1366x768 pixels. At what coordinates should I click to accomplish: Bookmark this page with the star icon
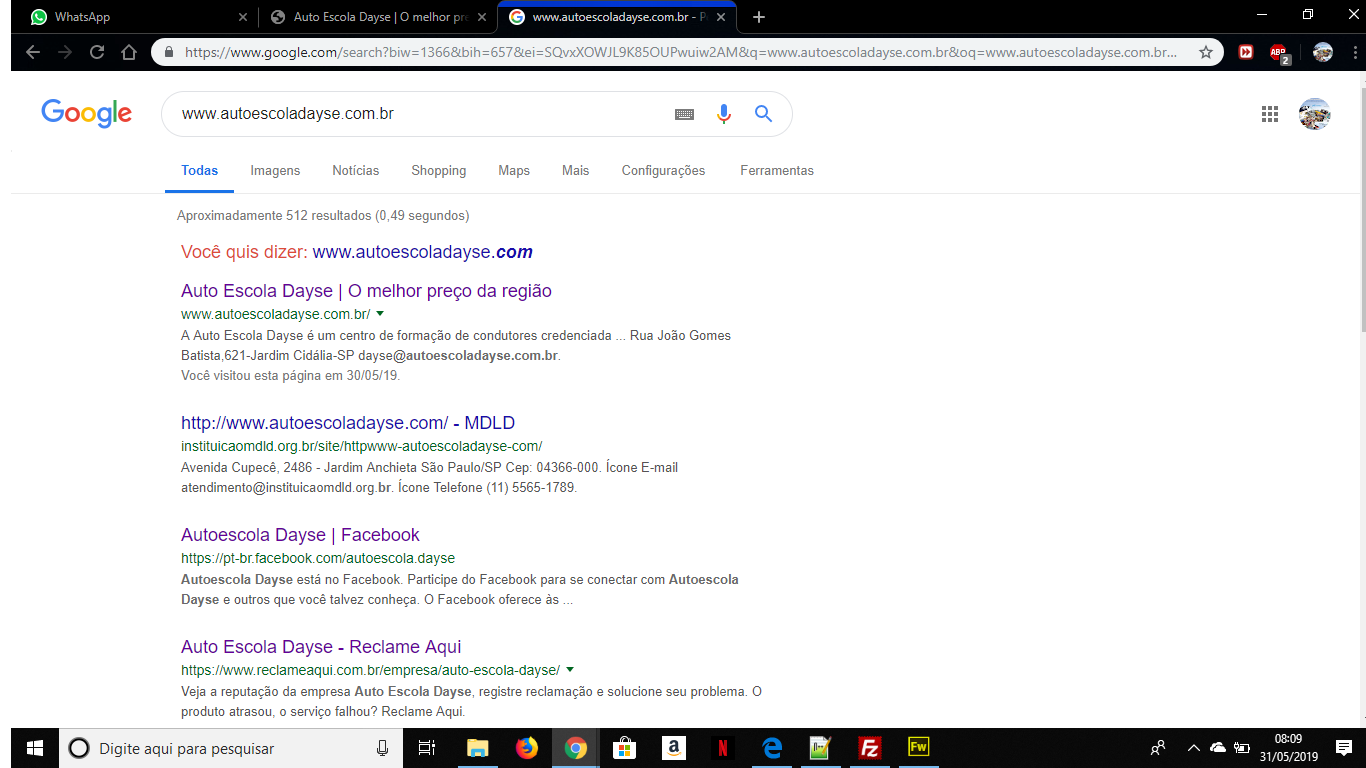[x=1206, y=52]
